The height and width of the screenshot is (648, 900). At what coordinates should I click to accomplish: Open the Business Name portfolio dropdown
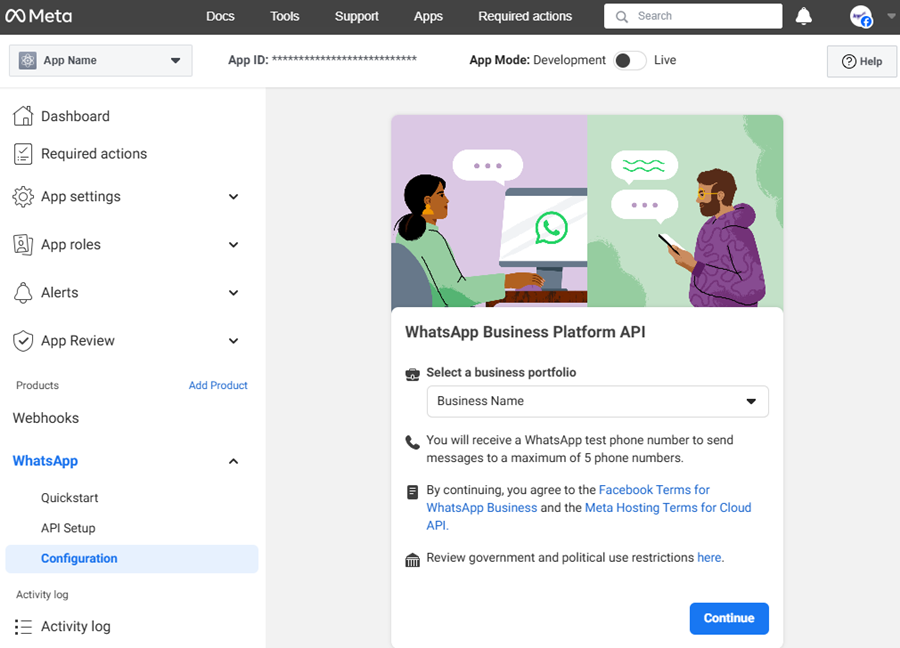click(x=598, y=401)
